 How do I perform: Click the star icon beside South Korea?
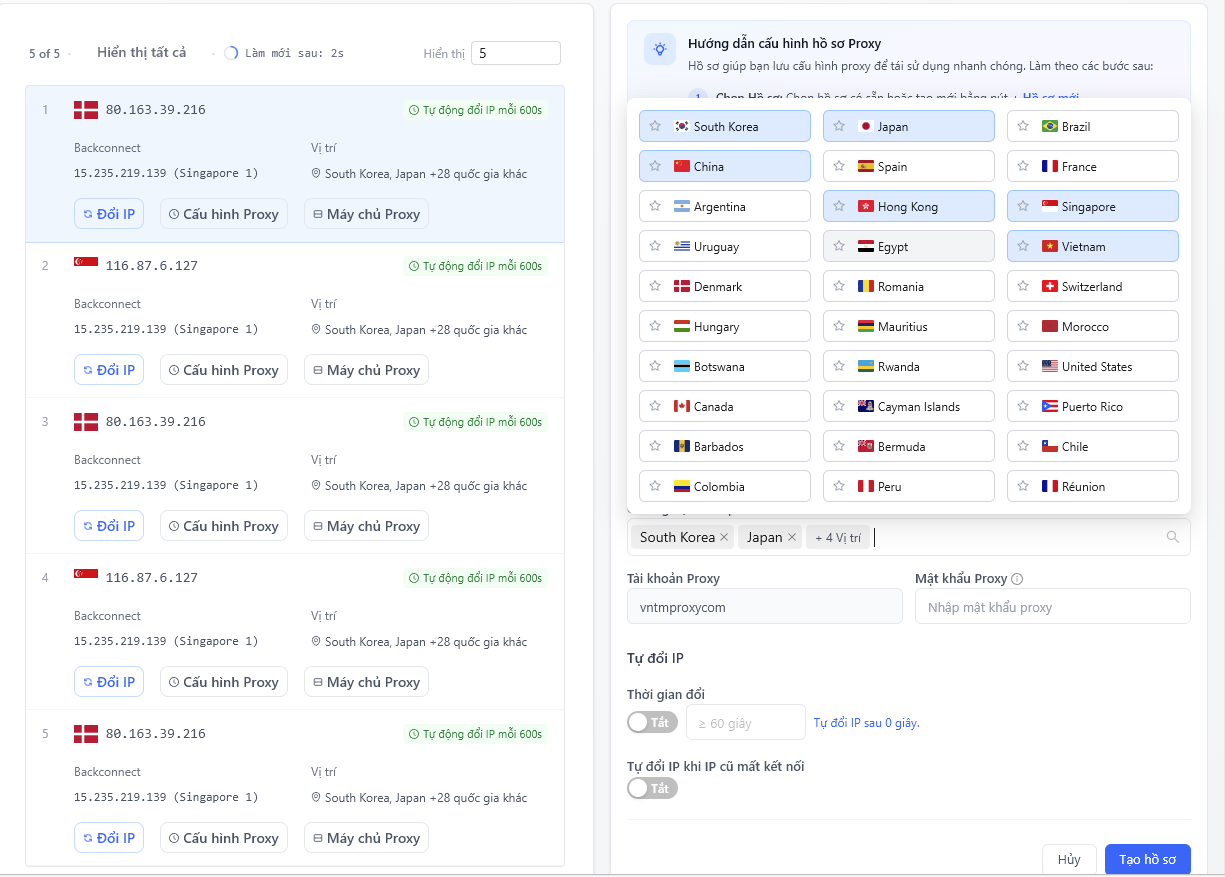click(655, 126)
